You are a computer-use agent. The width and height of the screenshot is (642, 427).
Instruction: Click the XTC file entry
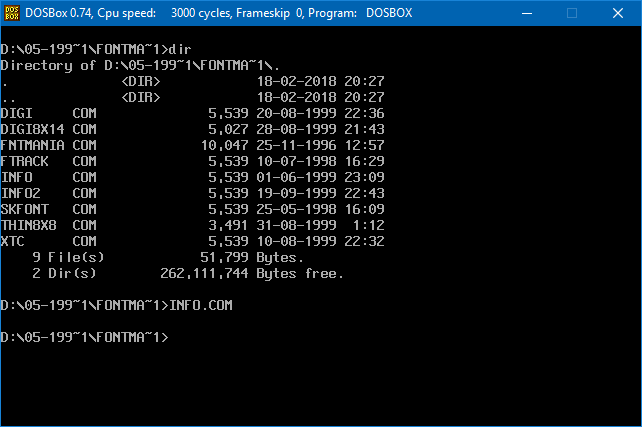coord(12,241)
